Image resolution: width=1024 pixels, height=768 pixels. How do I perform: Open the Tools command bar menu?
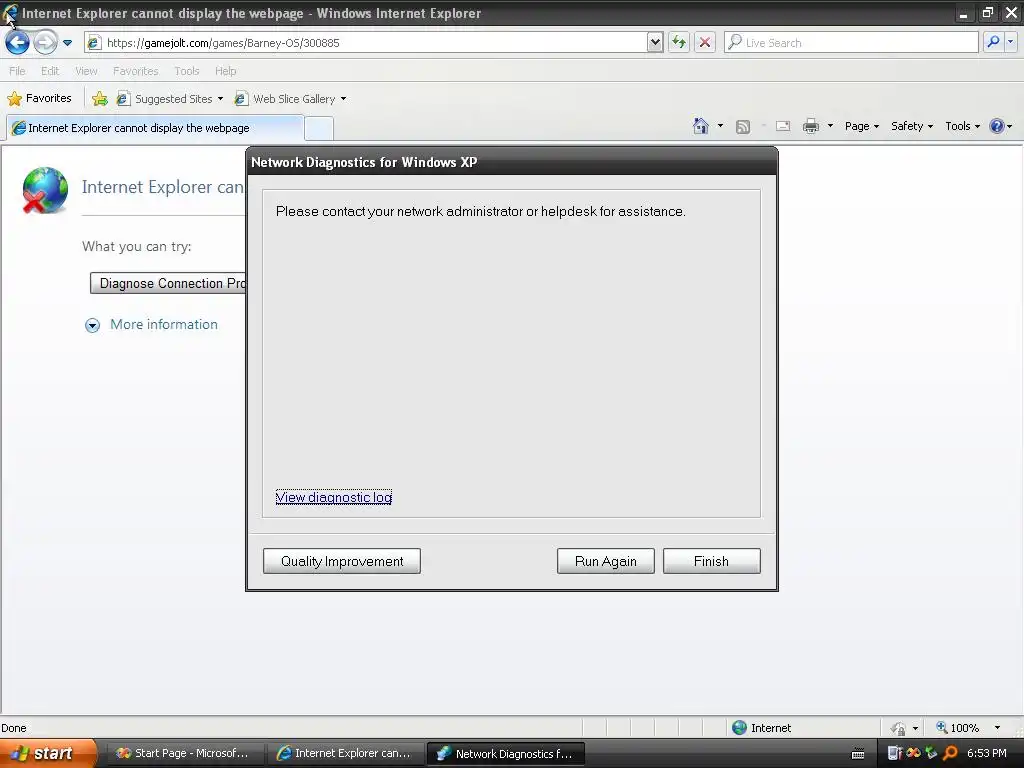(962, 126)
